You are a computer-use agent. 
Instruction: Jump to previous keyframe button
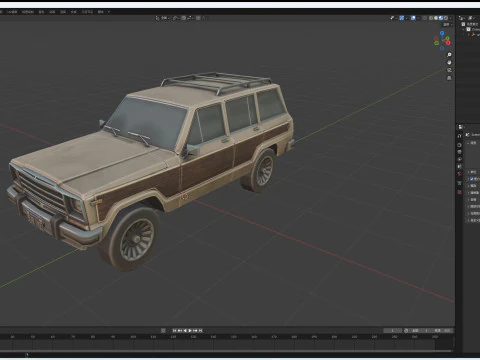180,330
